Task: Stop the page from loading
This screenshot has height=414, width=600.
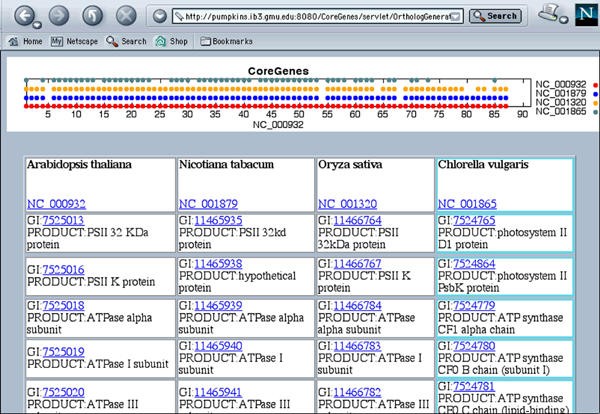Action: tap(125, 16)
